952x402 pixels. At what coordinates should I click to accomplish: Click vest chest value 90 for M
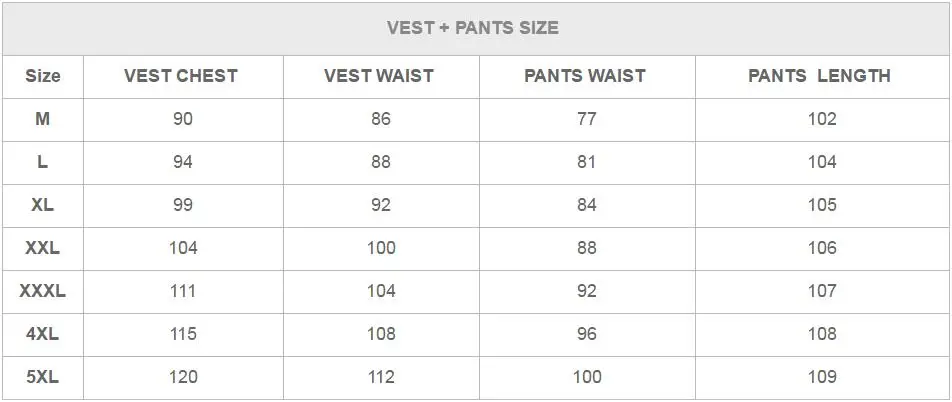[182, 119]
